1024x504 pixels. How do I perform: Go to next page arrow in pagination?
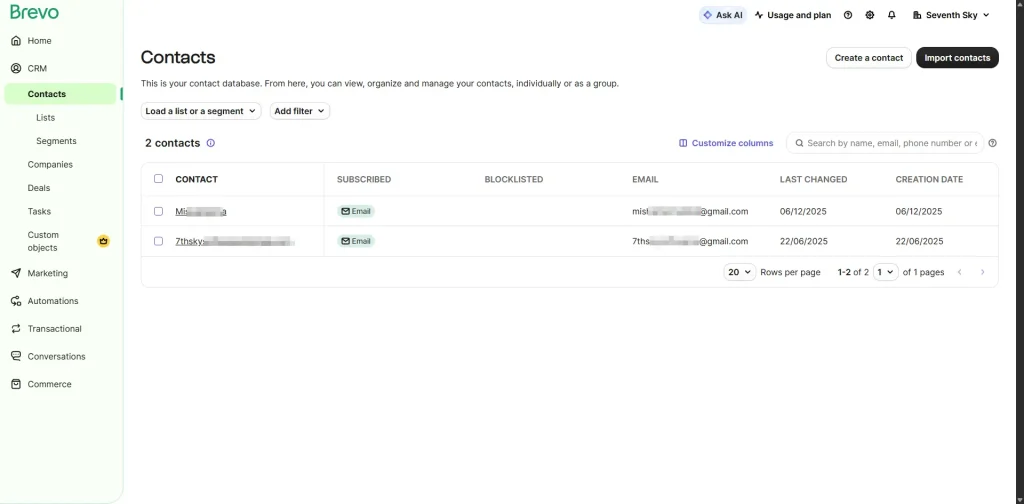tap(982, 272)
